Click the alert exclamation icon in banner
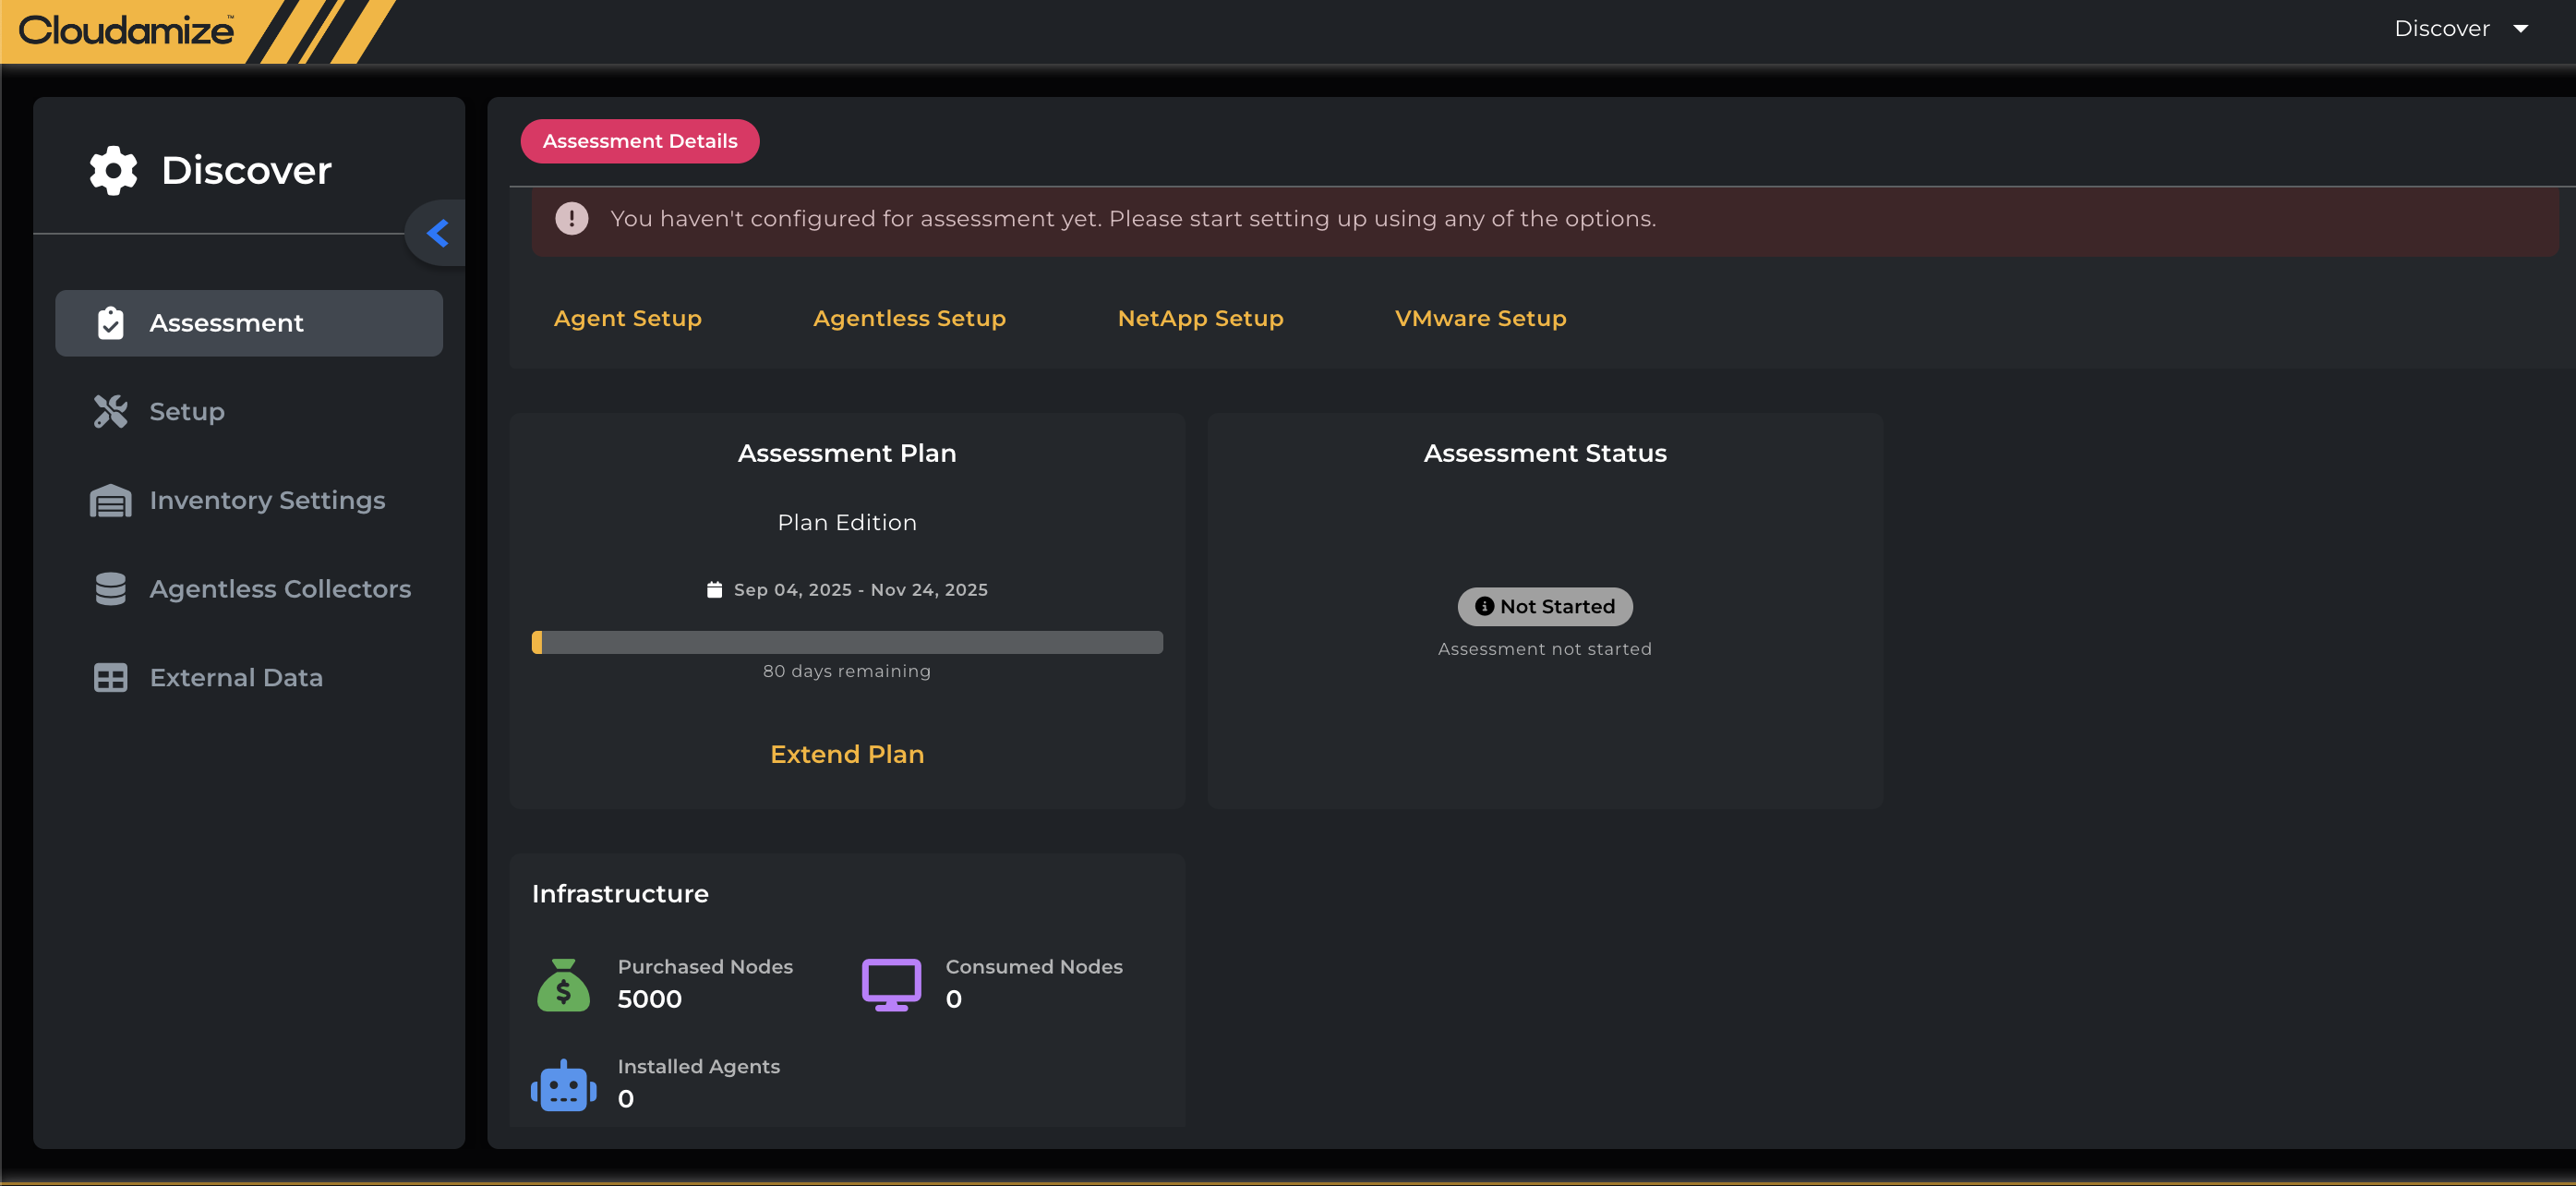Viewport: 2576px width, 1186px height. click(571, 218)
